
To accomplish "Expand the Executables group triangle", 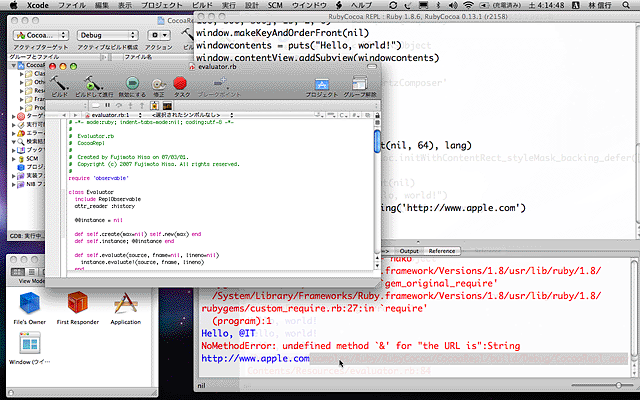I will (x=13, y=125).
